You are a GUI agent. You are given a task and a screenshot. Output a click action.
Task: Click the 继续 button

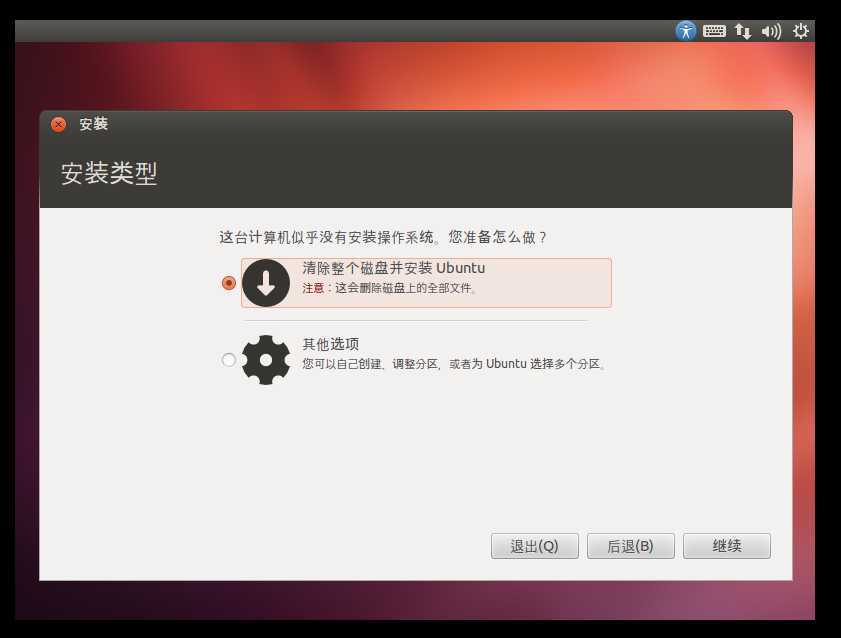coord(726,545)
